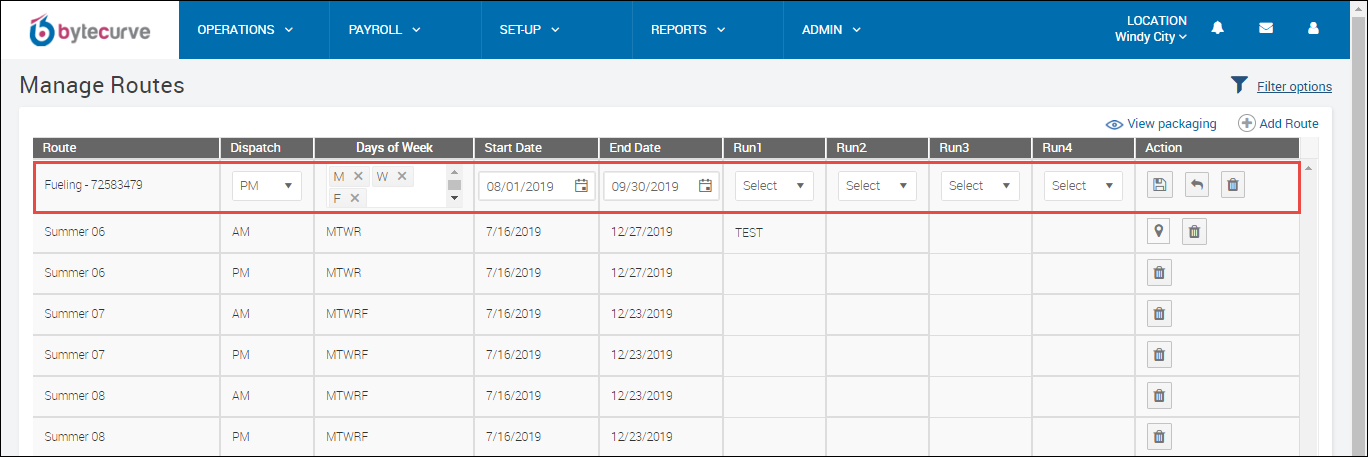Open the End Date calendar picker icon
1368x457 pixels.
[x=705, y=186]
